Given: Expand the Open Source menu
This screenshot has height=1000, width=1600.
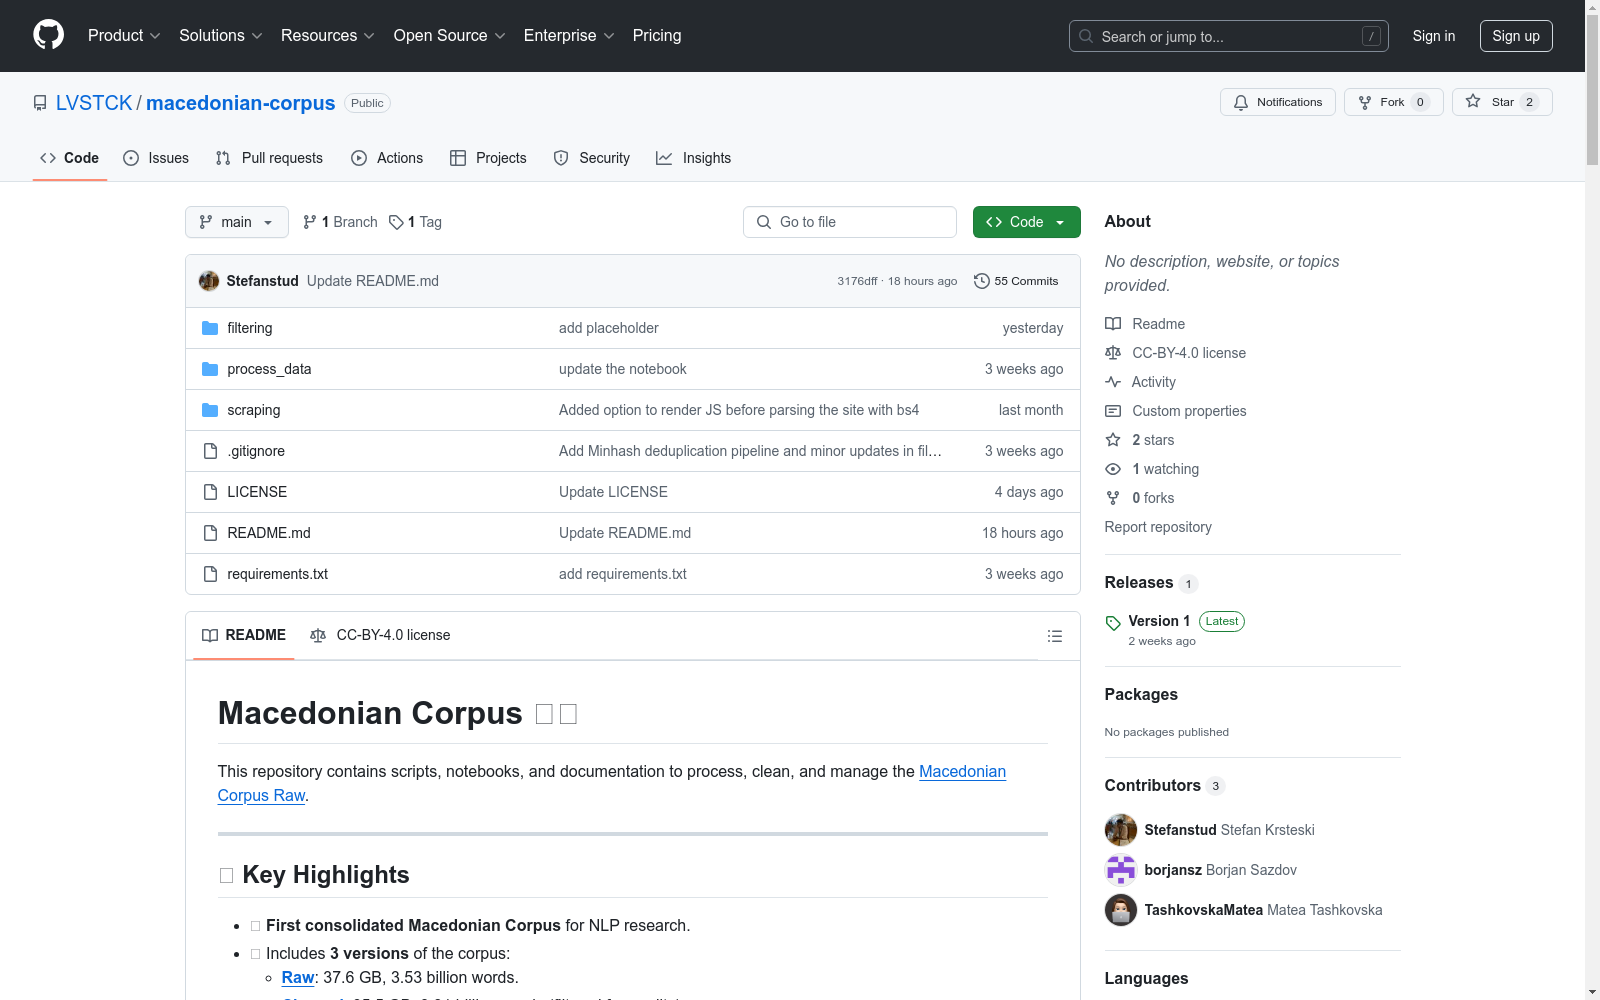Looking at the screenshot, I should coord(450,35).
